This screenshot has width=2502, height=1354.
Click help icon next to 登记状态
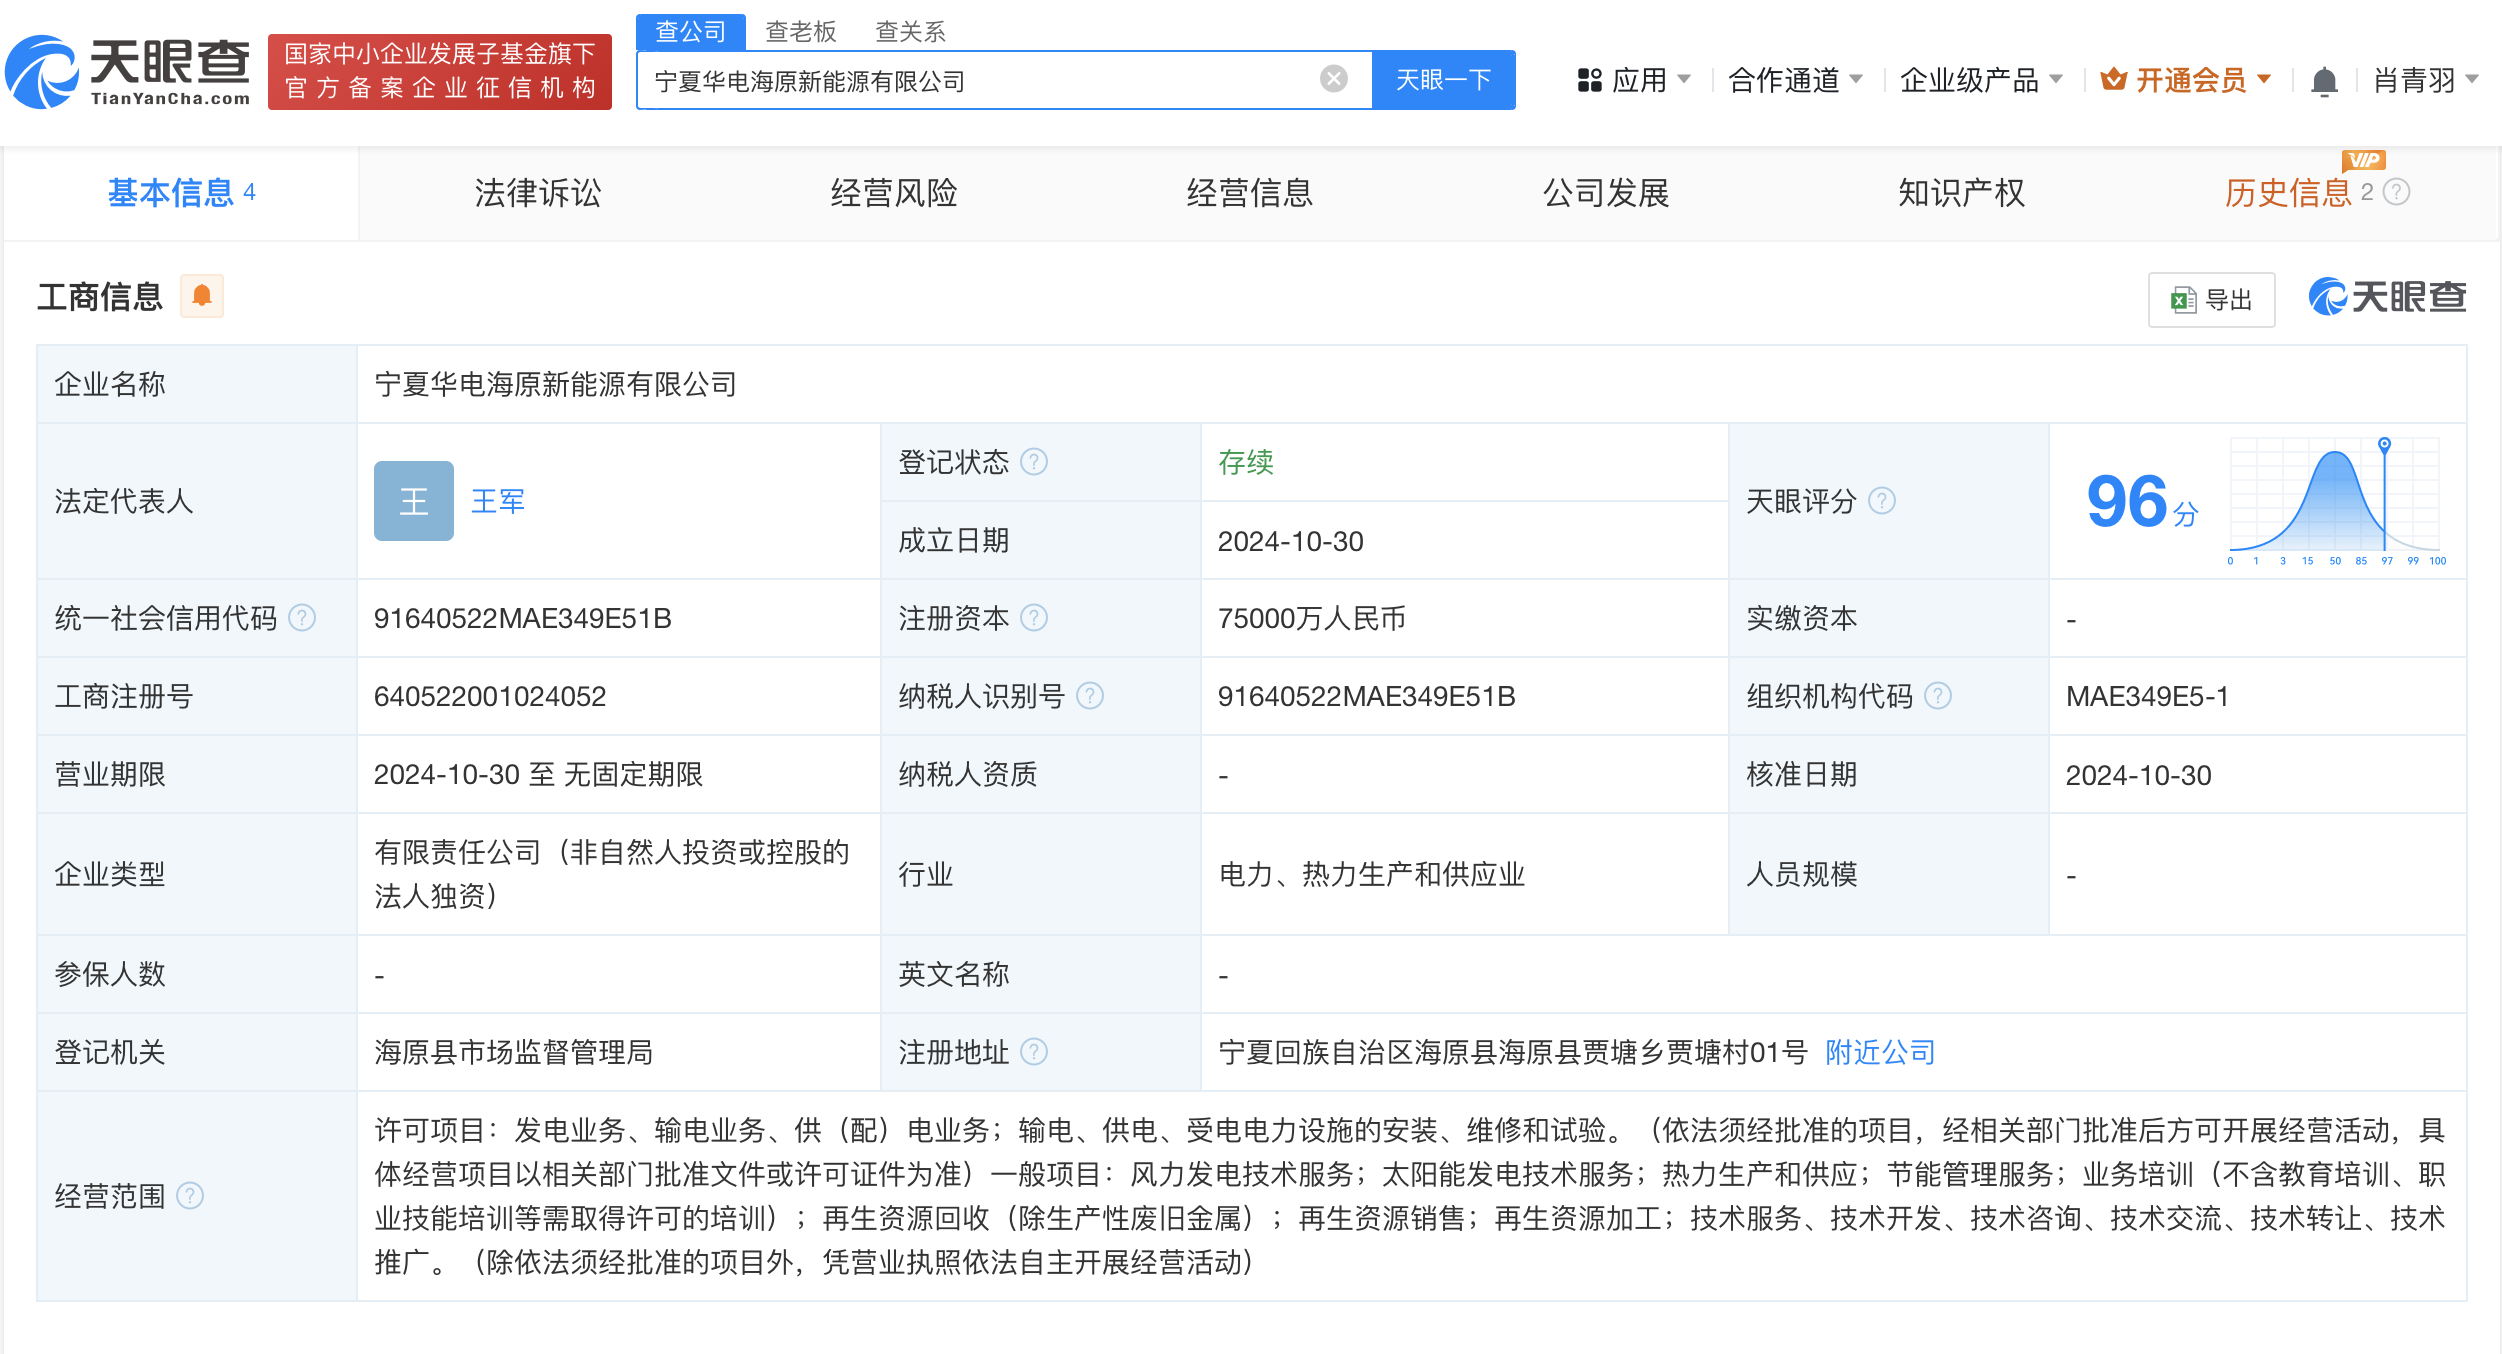[x=1034, y=462]
